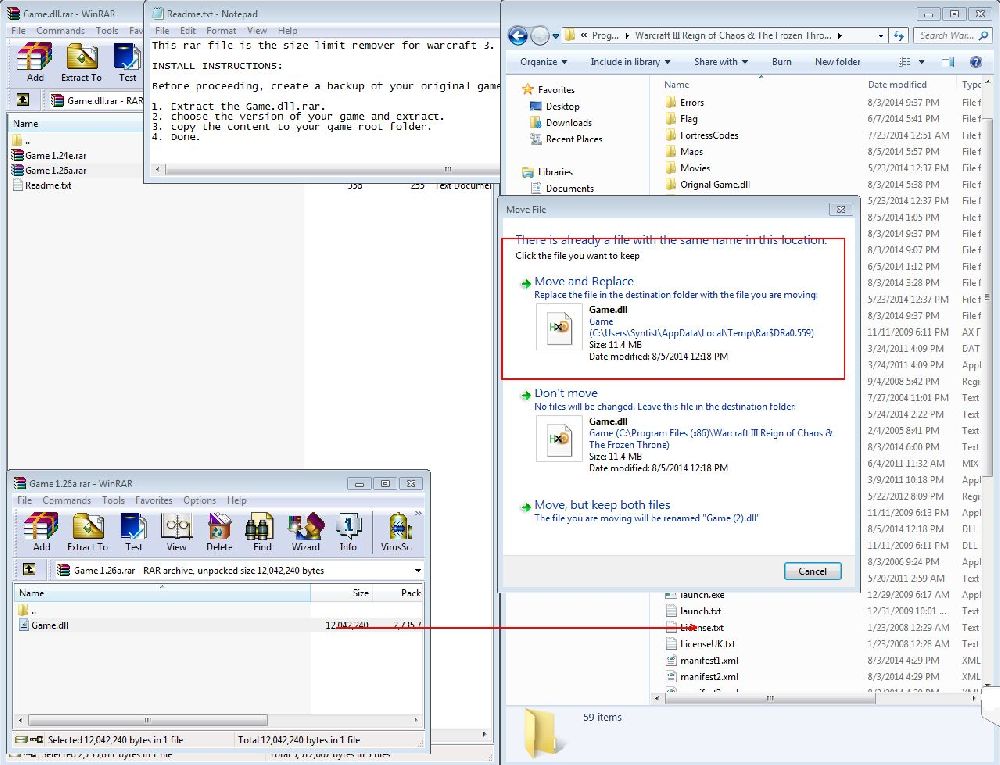Open File menu in Game 1.26a WinRAR
1000x765 pixels.
(x=24, y=500)
